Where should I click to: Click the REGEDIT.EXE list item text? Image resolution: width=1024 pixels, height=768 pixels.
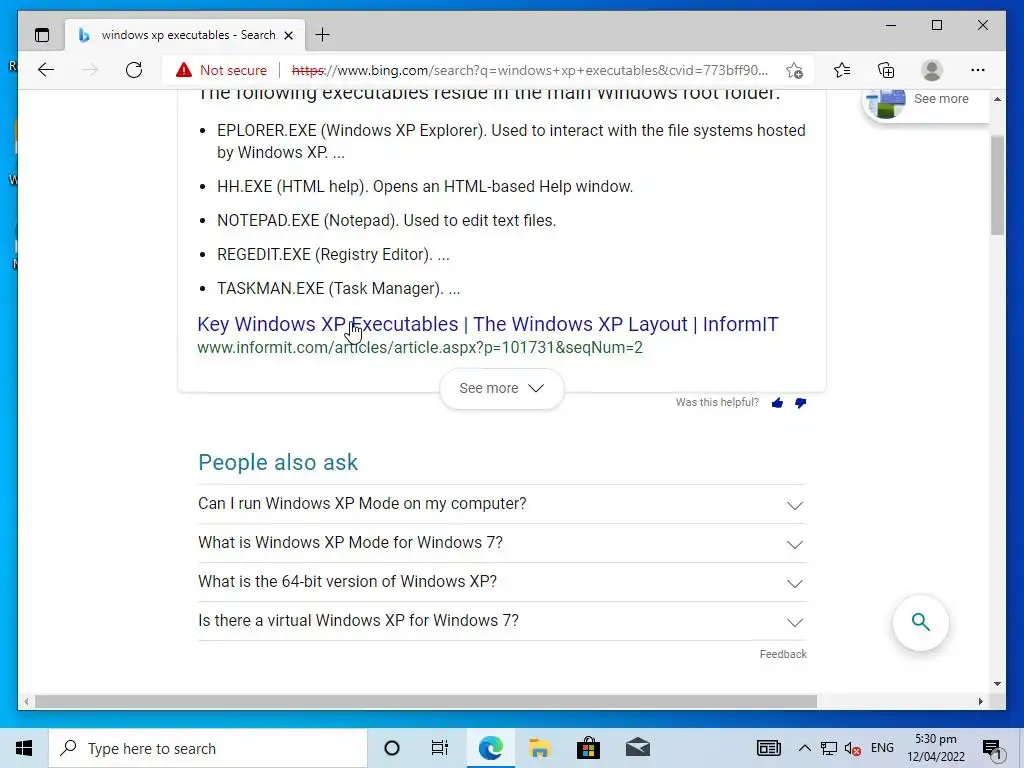(x=333, y=255)
